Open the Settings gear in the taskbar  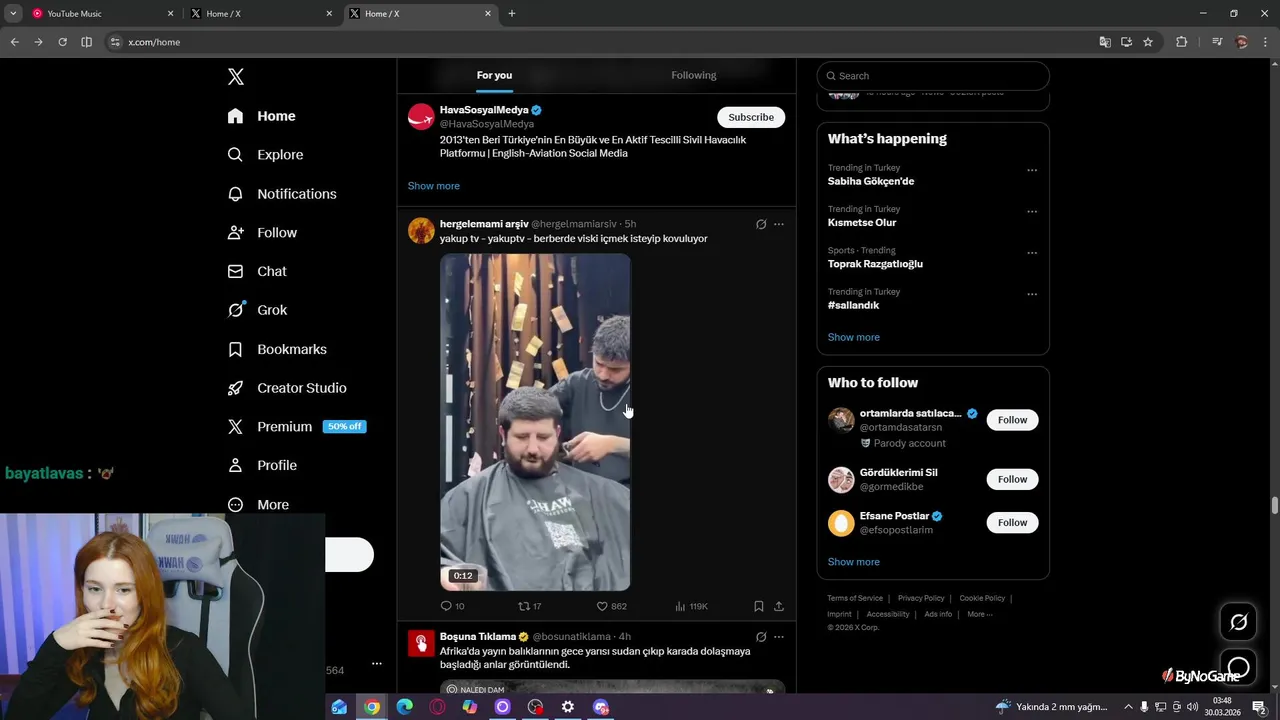(568, 707)
